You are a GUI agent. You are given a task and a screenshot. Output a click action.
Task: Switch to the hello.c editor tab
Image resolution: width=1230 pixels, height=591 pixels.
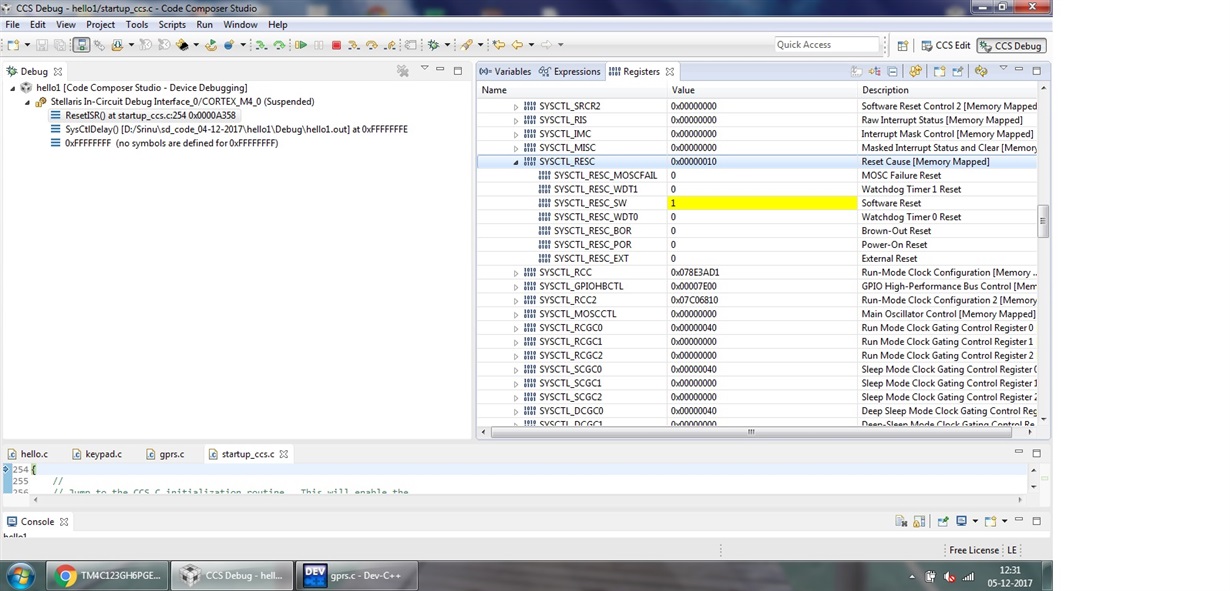(x=28, y=454)
